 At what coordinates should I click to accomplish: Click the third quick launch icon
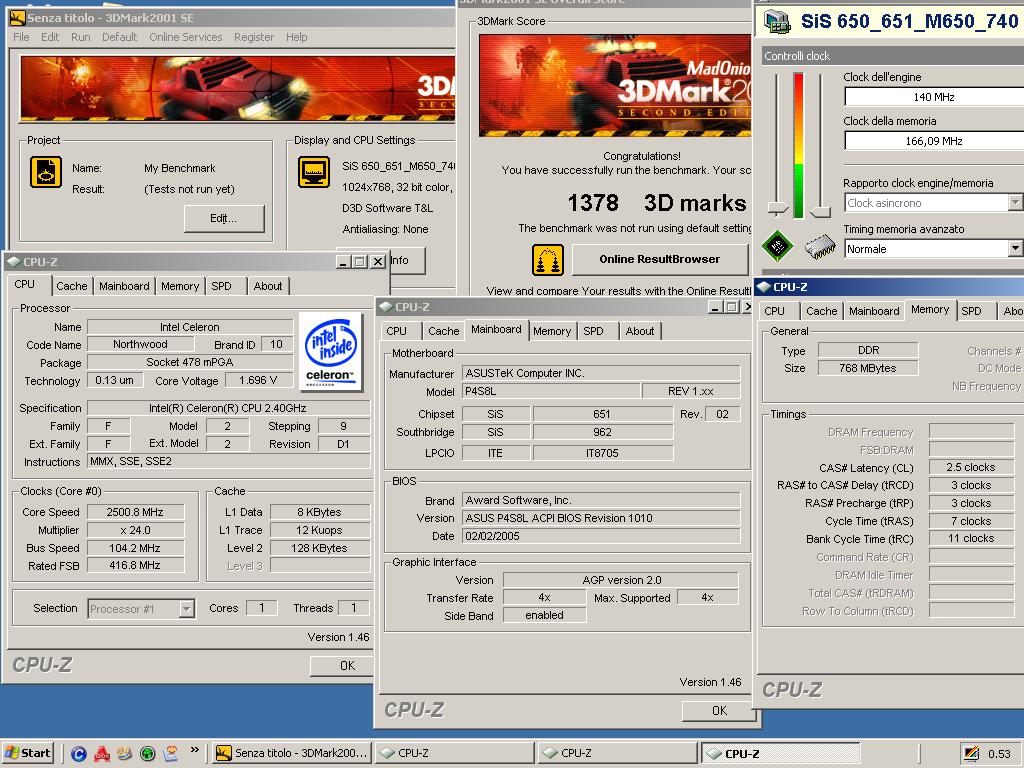click(x=125, y=754)
